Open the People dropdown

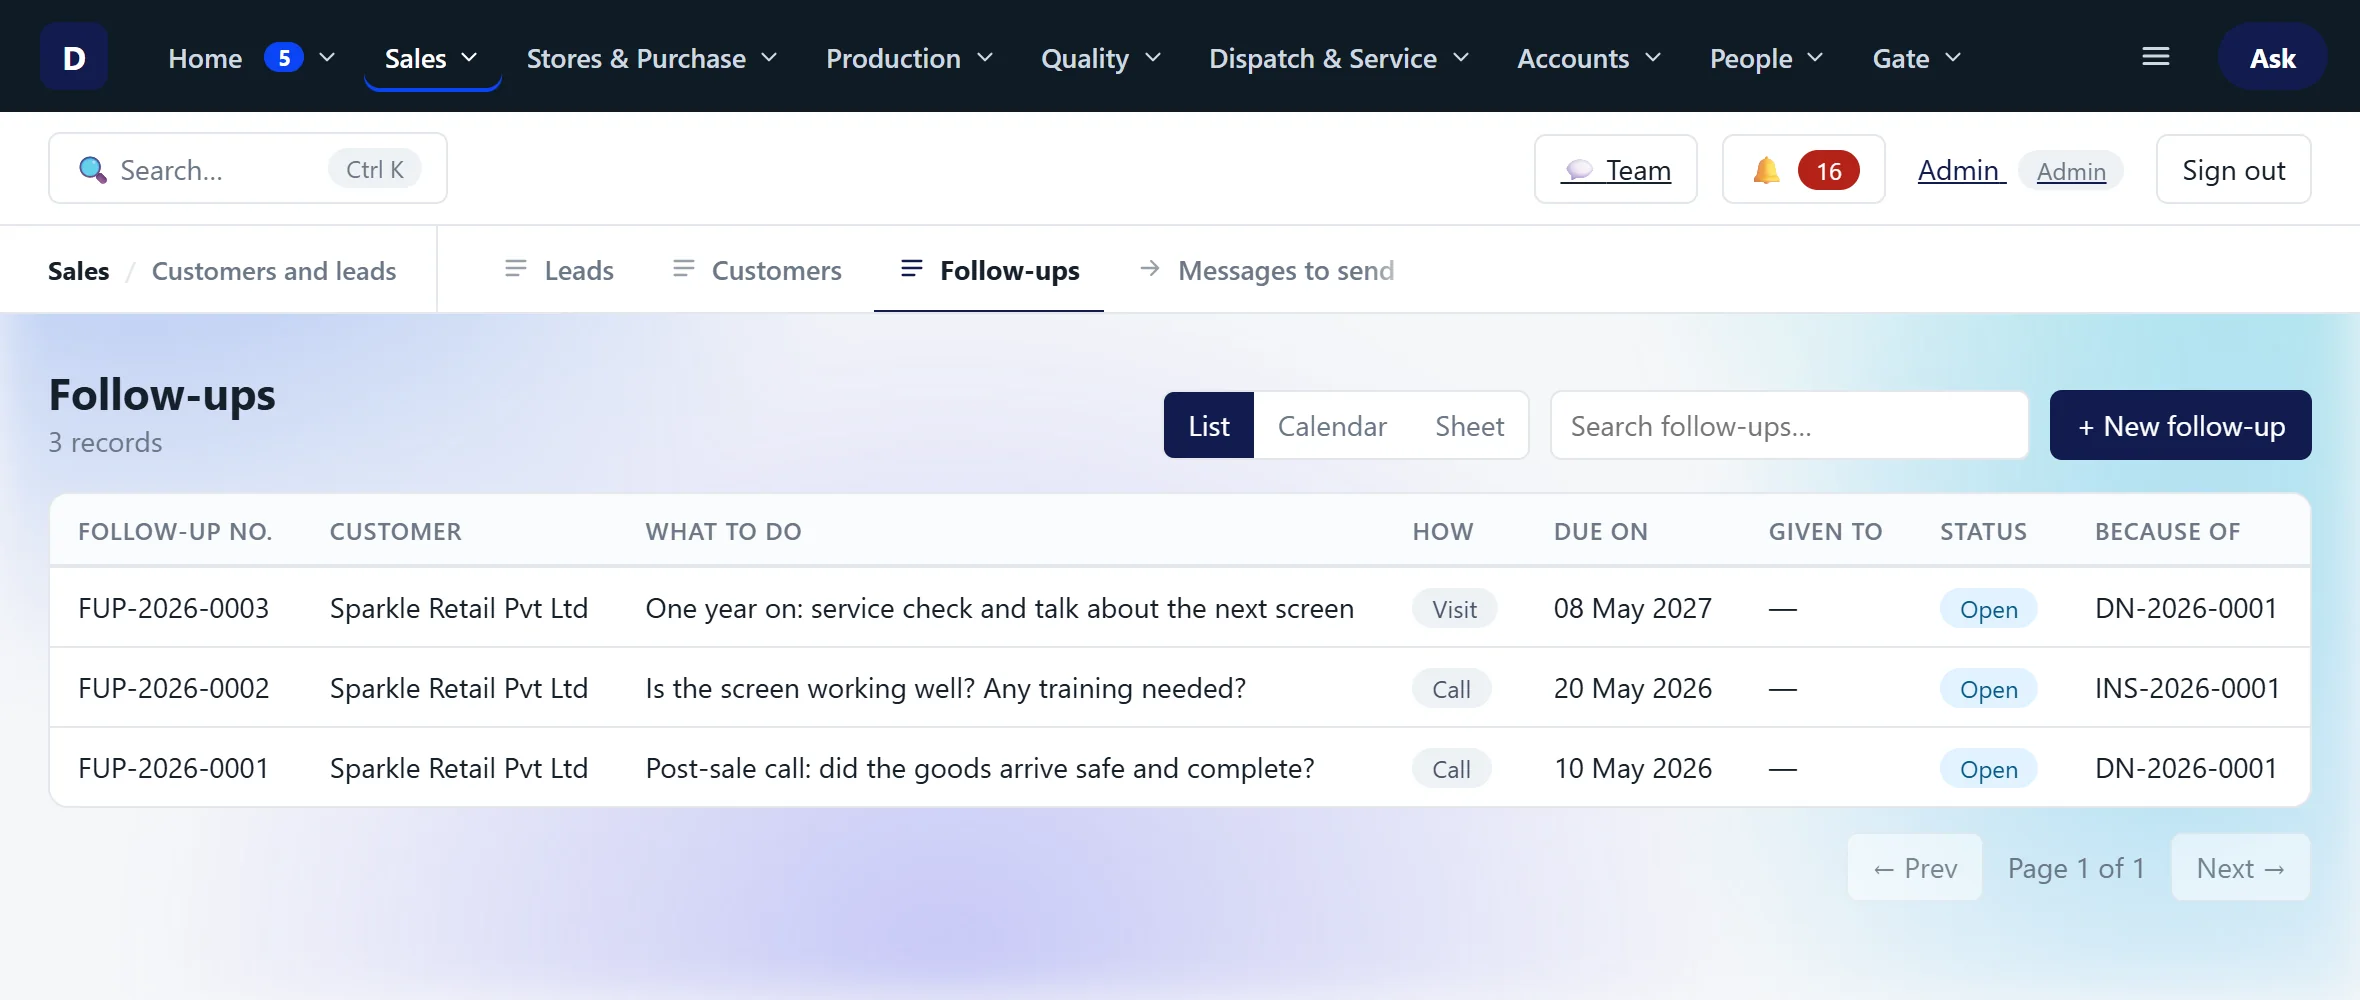[1767, 58]
